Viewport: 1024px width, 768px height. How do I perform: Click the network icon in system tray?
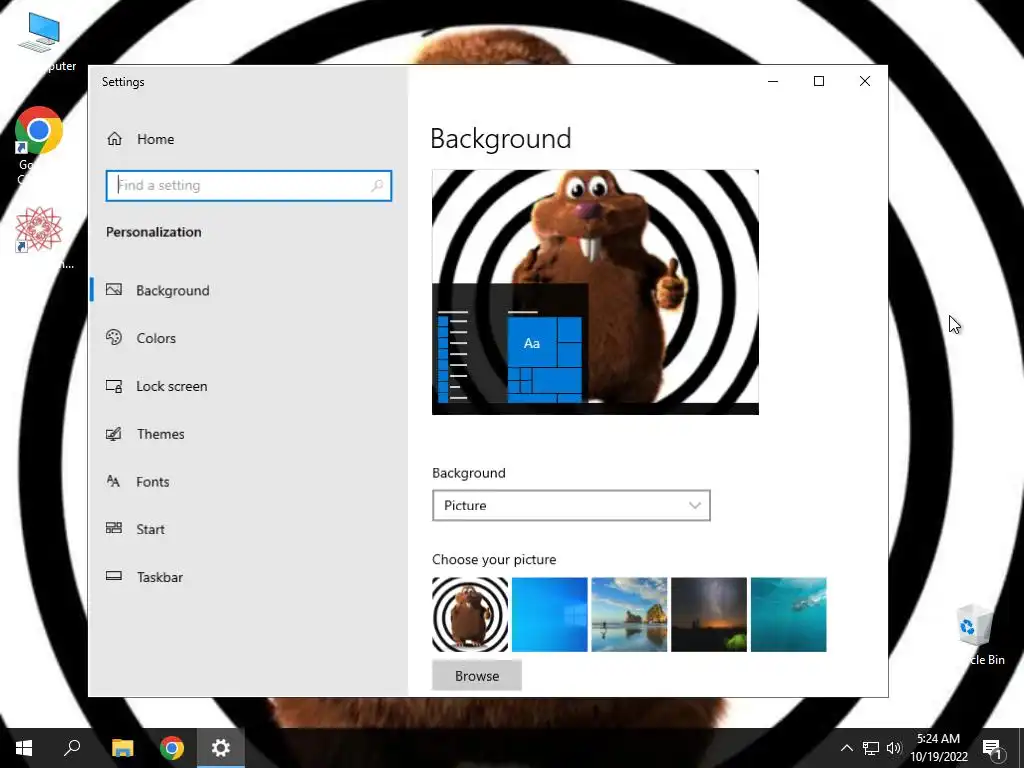[x=871, y=748]
